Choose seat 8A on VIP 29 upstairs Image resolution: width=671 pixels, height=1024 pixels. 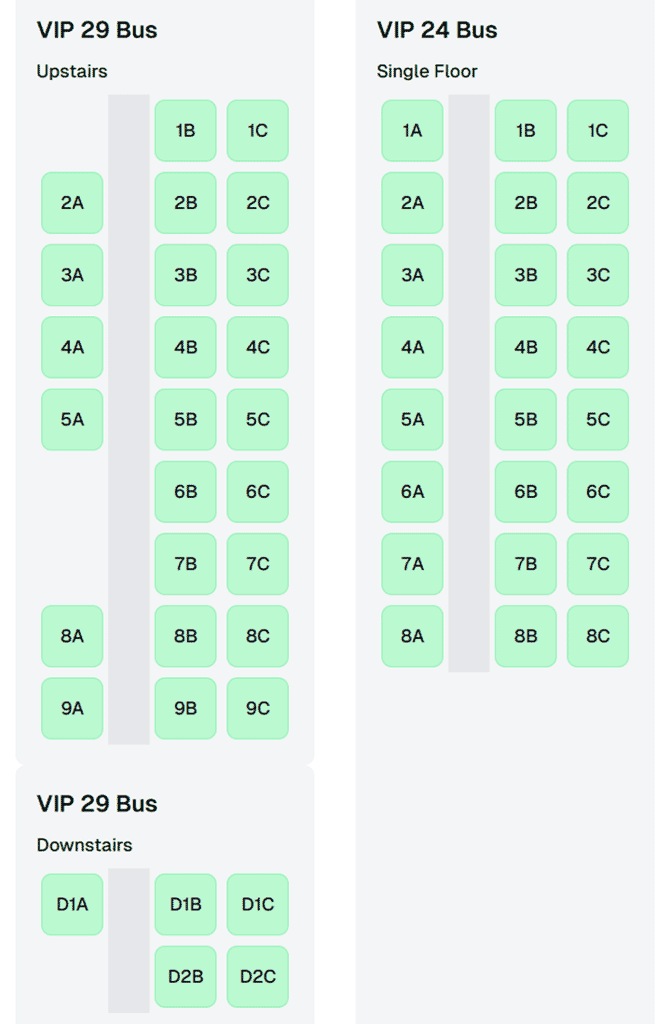tap(72, 636)
